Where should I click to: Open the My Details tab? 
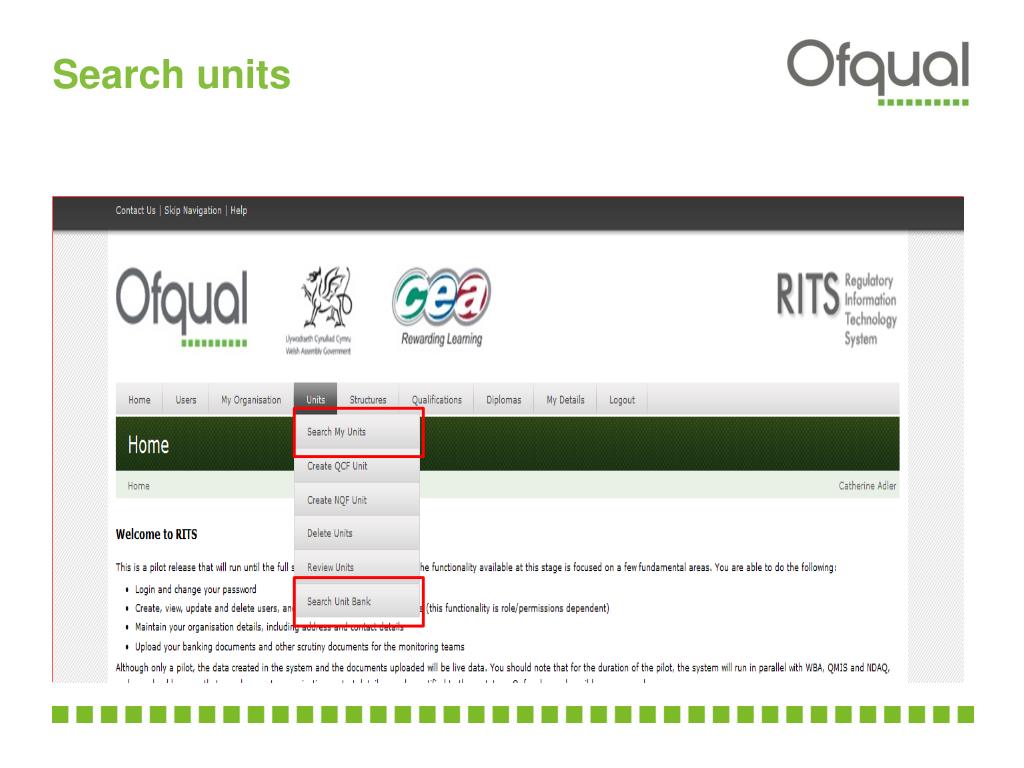coord(565,400)
